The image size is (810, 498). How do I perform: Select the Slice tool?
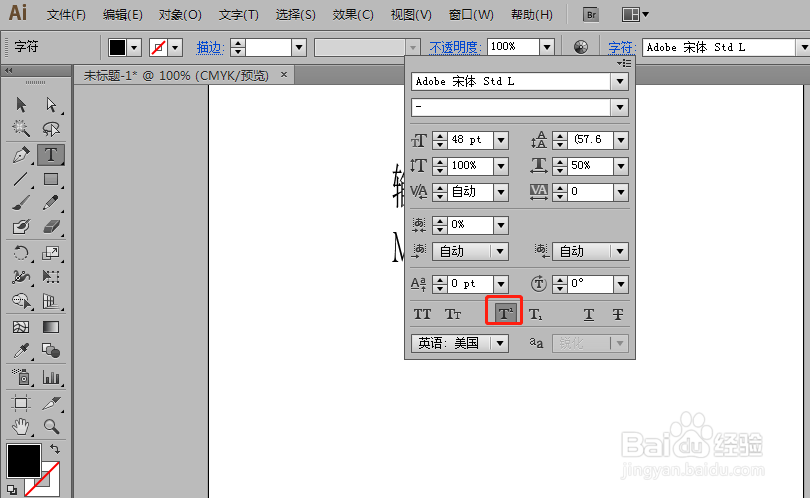pos(51,402)
